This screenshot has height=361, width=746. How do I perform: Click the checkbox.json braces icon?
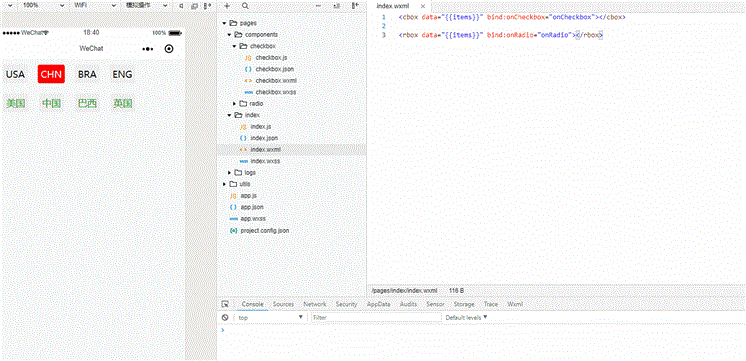248,69
